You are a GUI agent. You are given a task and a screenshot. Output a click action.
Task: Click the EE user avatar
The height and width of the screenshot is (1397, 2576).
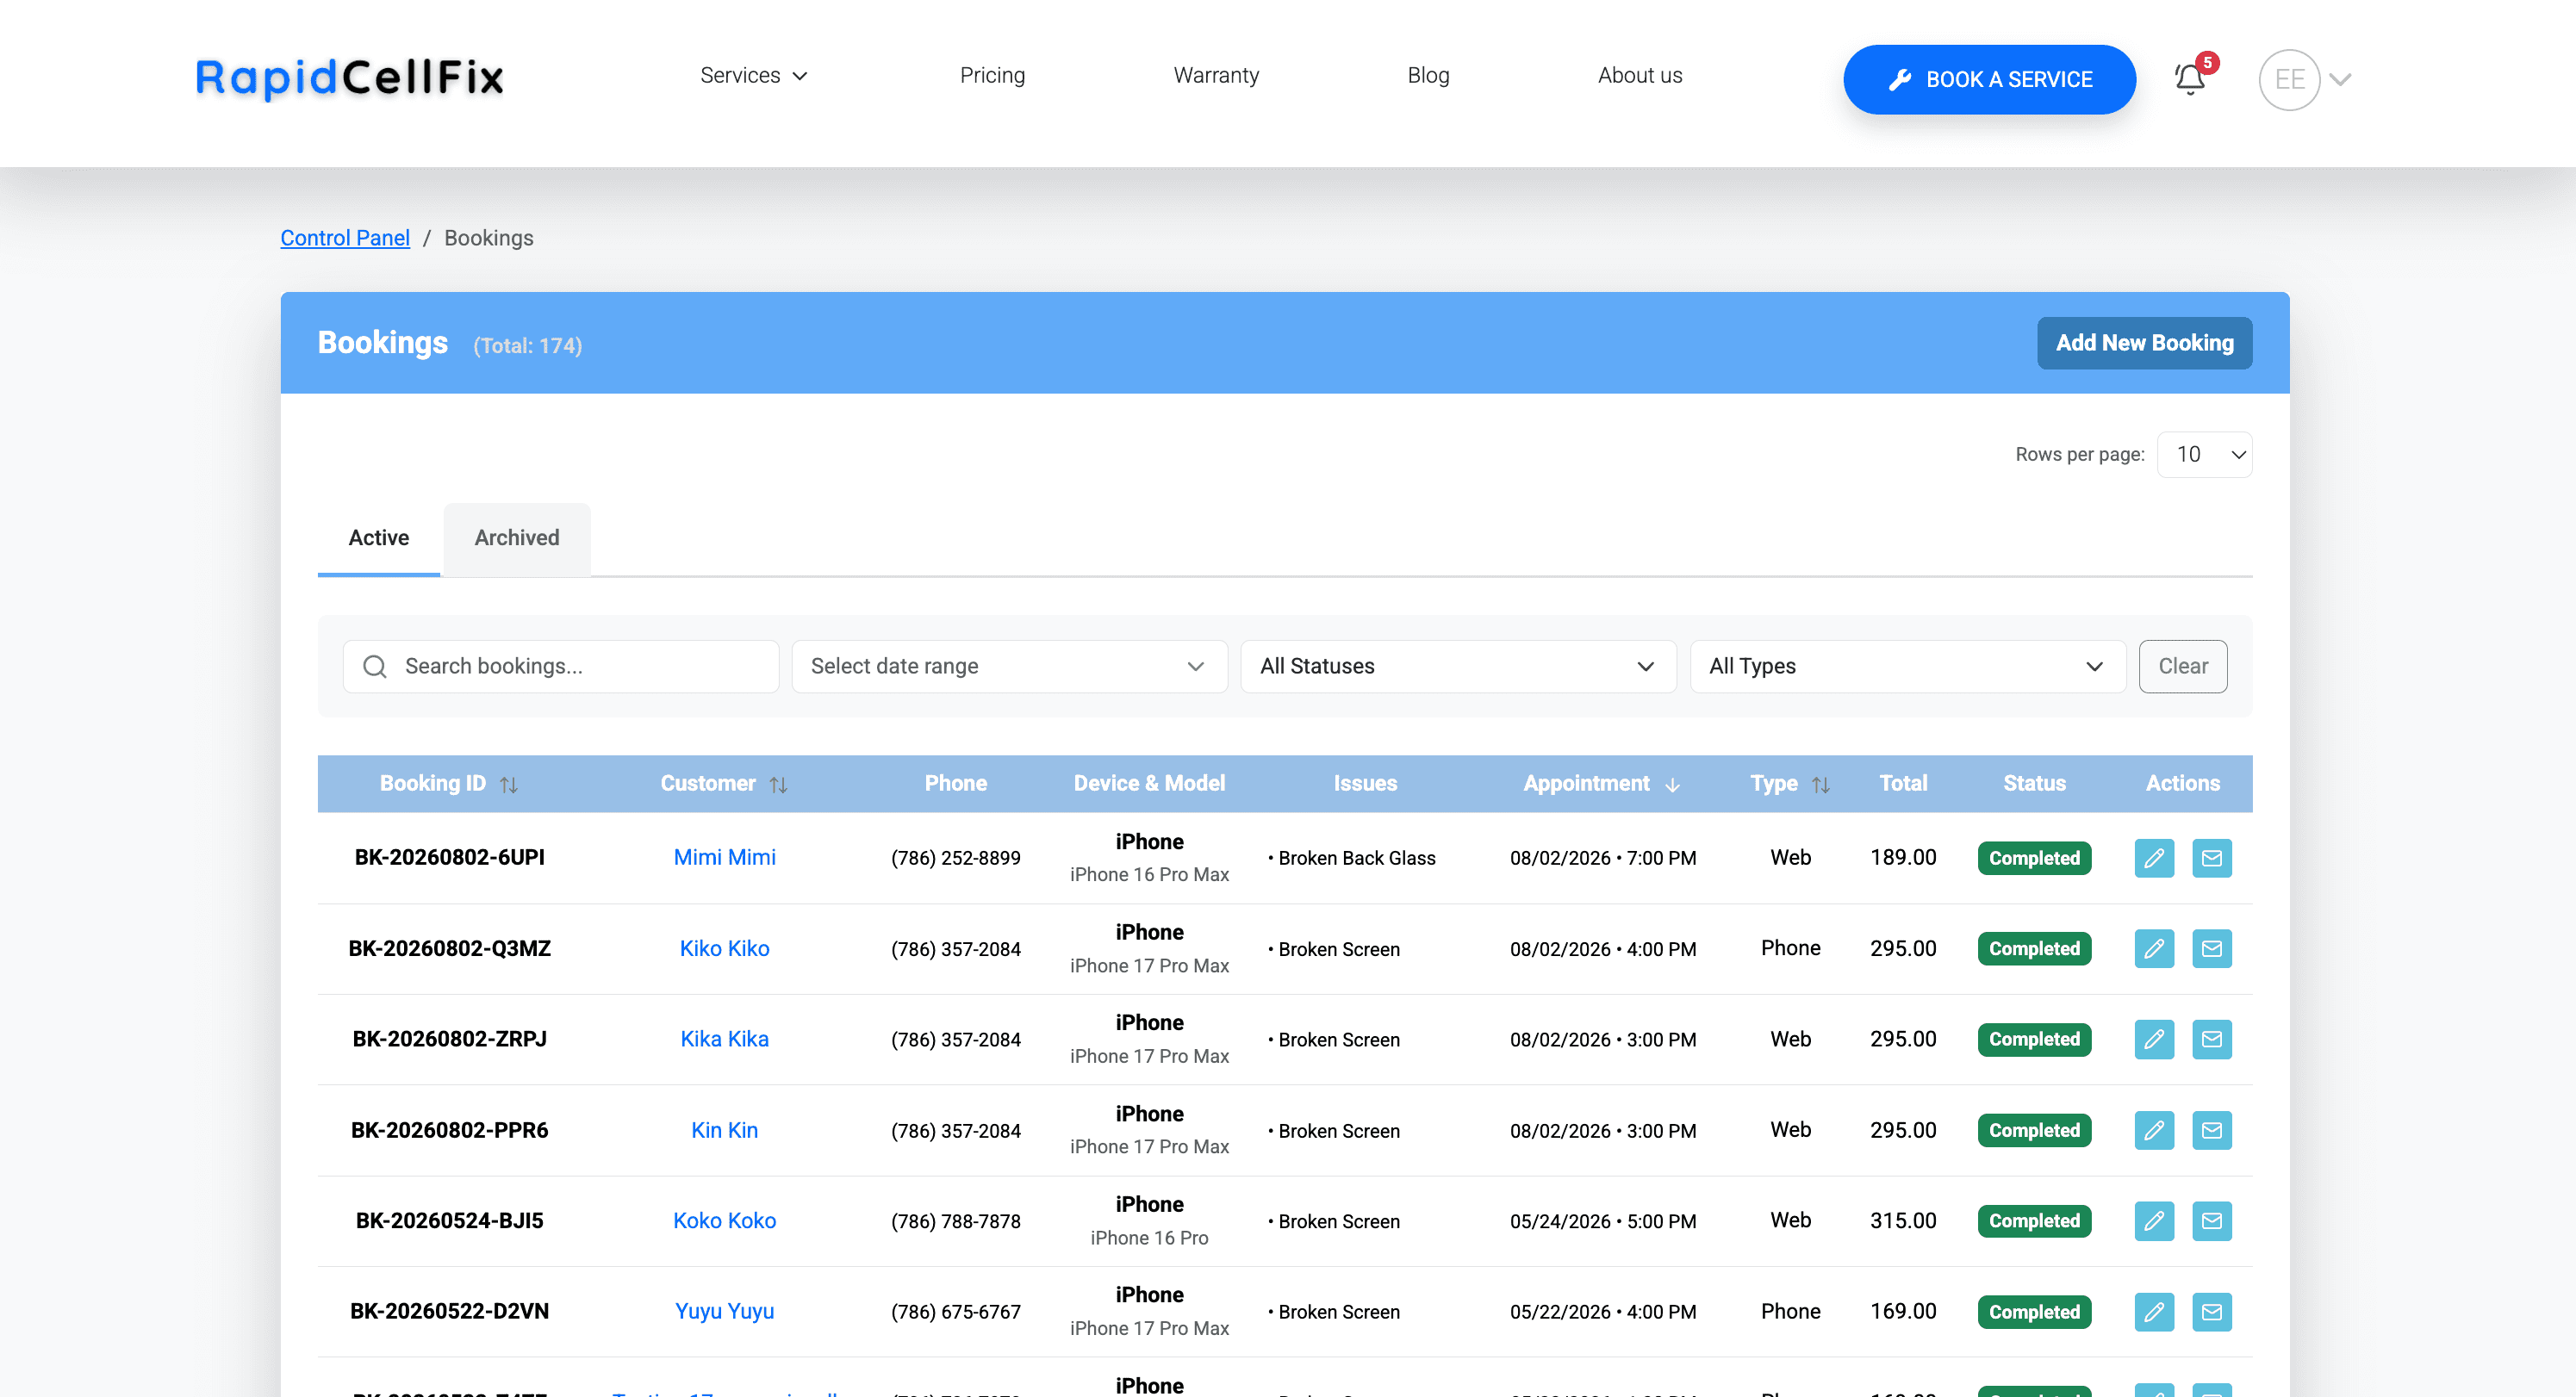2289,79
